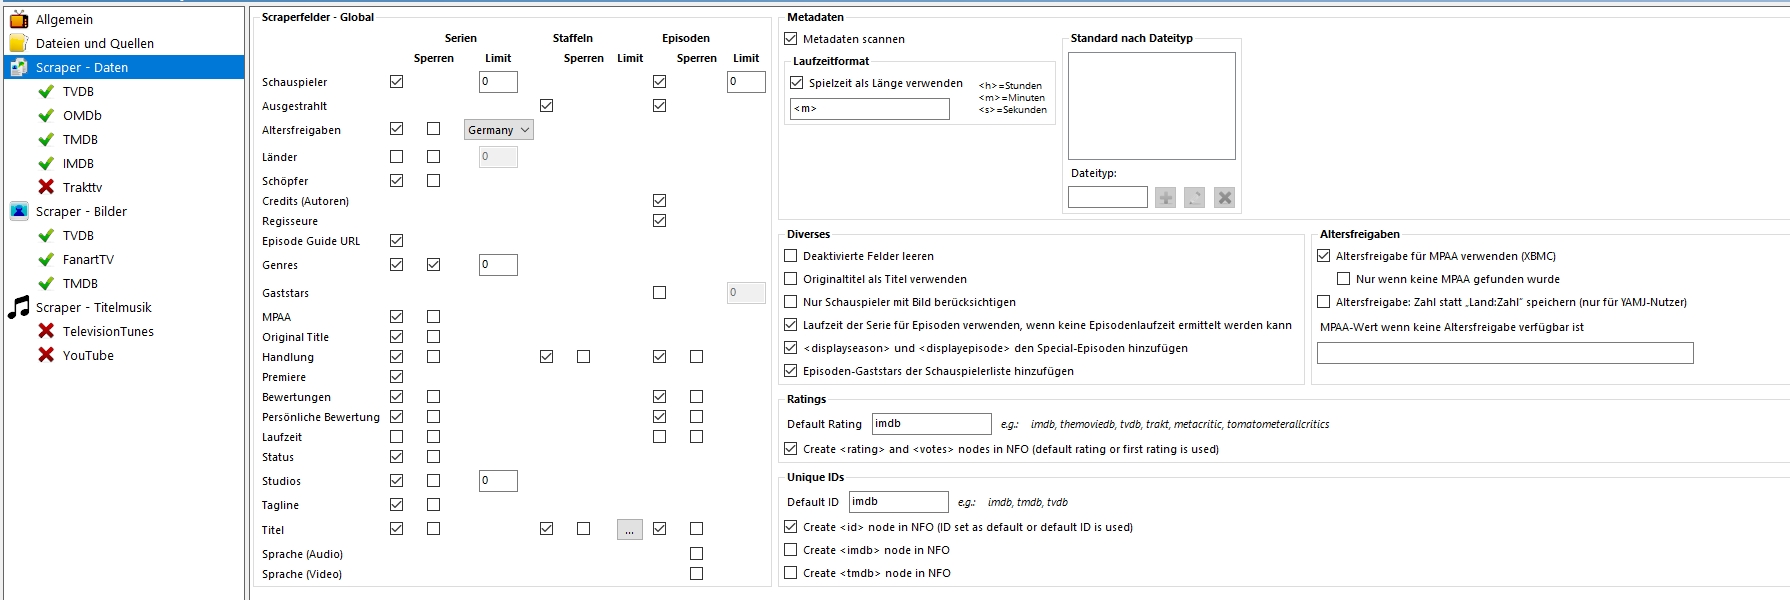Toggle Premiere Serien checkbox
The width and height of the screenshot is (1790, 600).
(x=397, y=377)
